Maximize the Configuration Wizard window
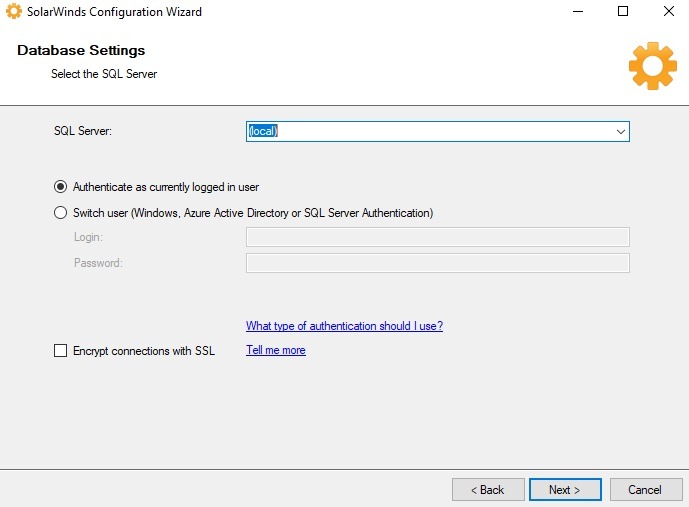 tap(623, 12)
